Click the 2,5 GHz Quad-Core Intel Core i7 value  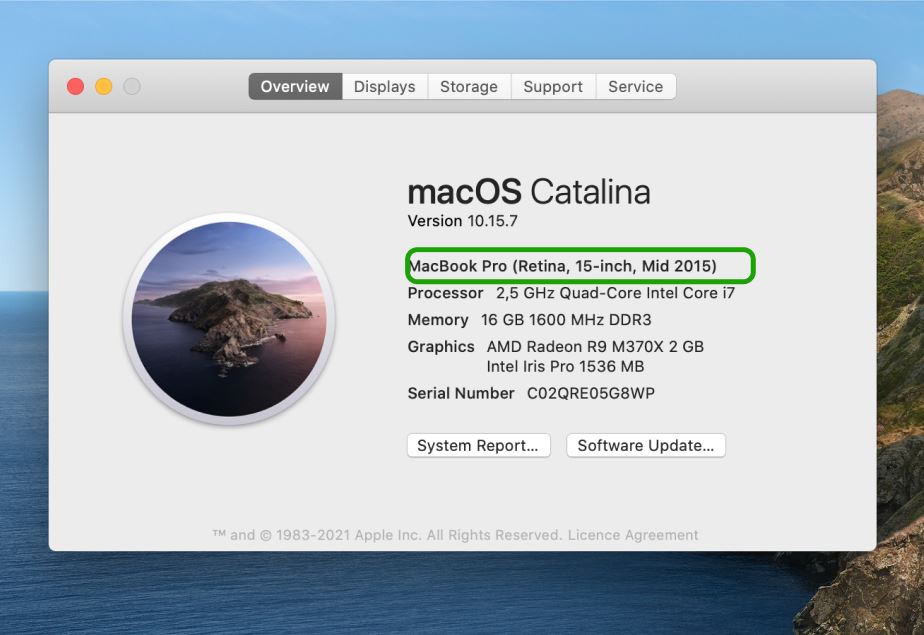(615, 293)
